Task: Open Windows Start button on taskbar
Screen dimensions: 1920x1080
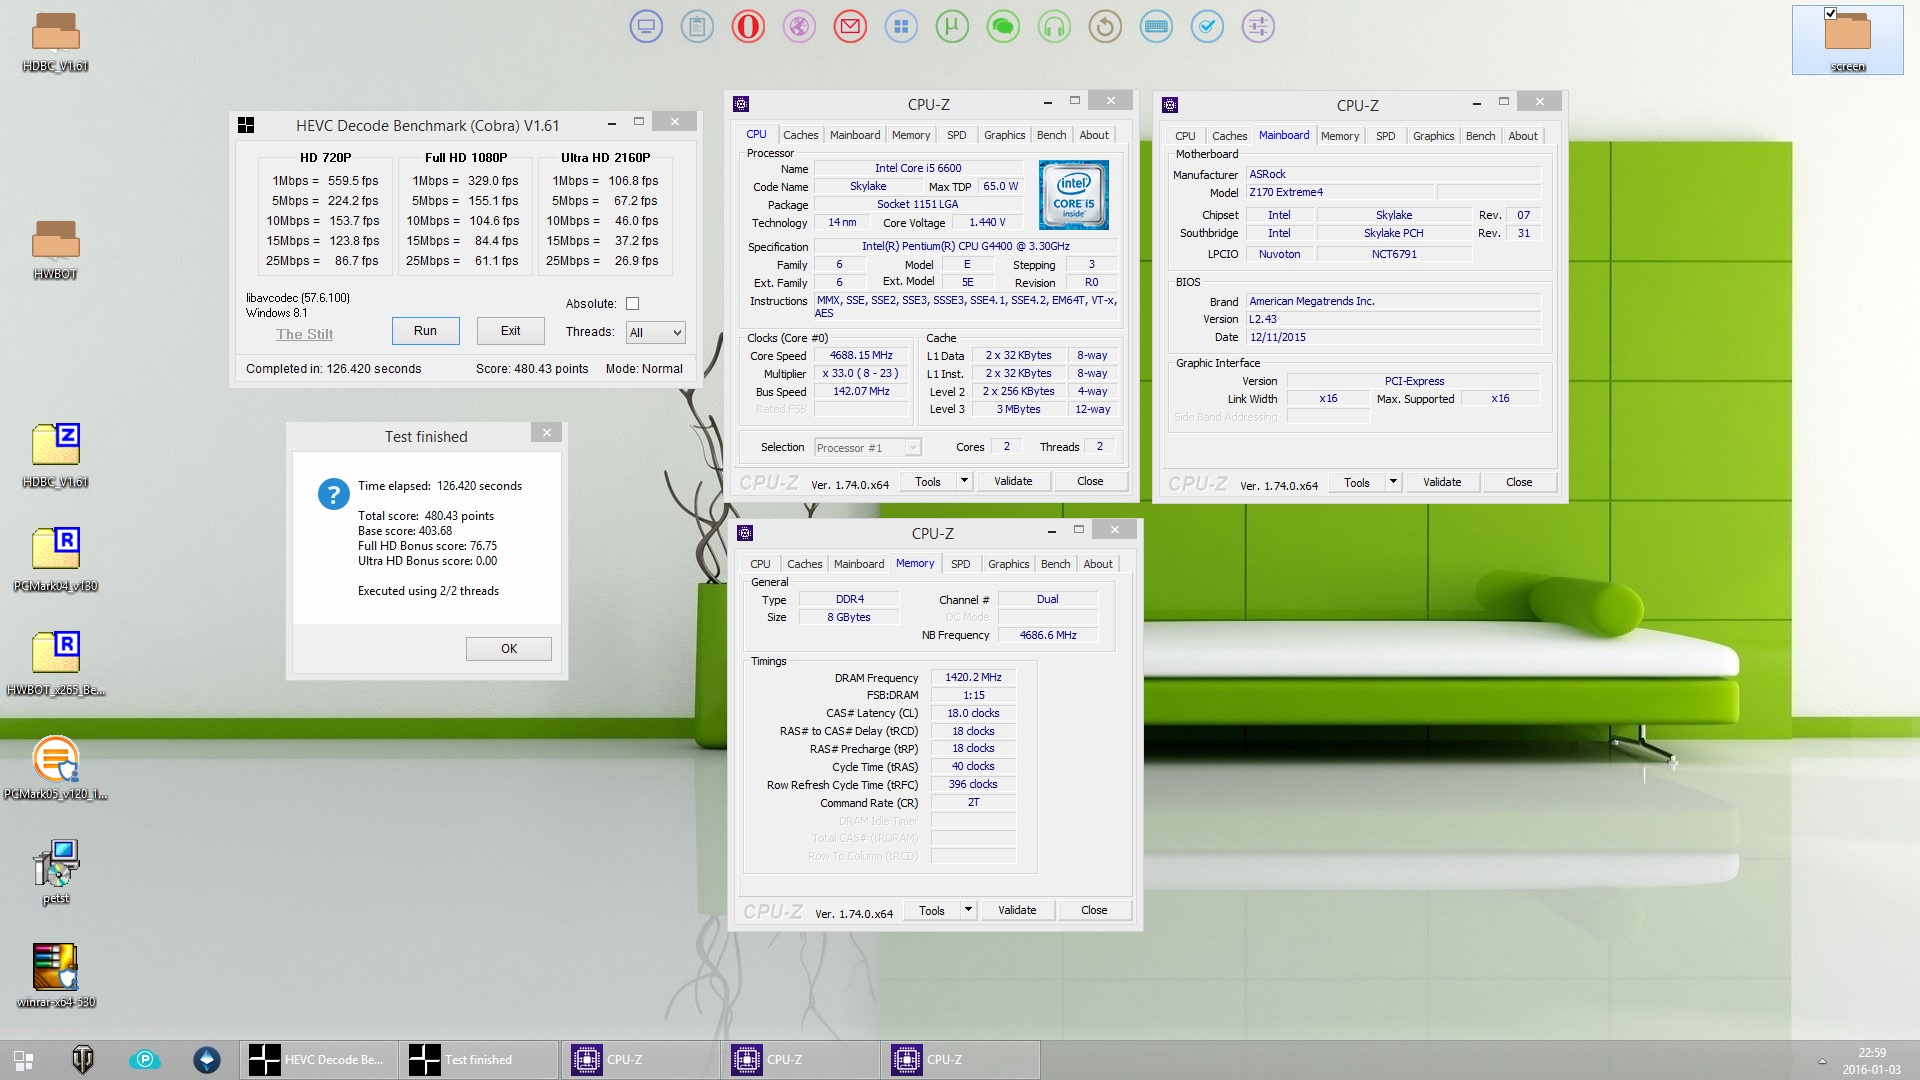Action: [x=23, y=1060]
